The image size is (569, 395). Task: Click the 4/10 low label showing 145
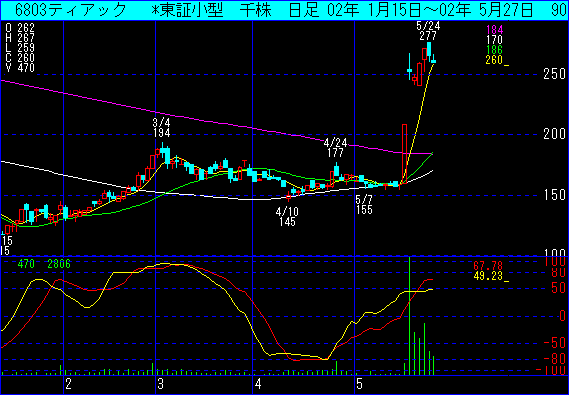287,217
